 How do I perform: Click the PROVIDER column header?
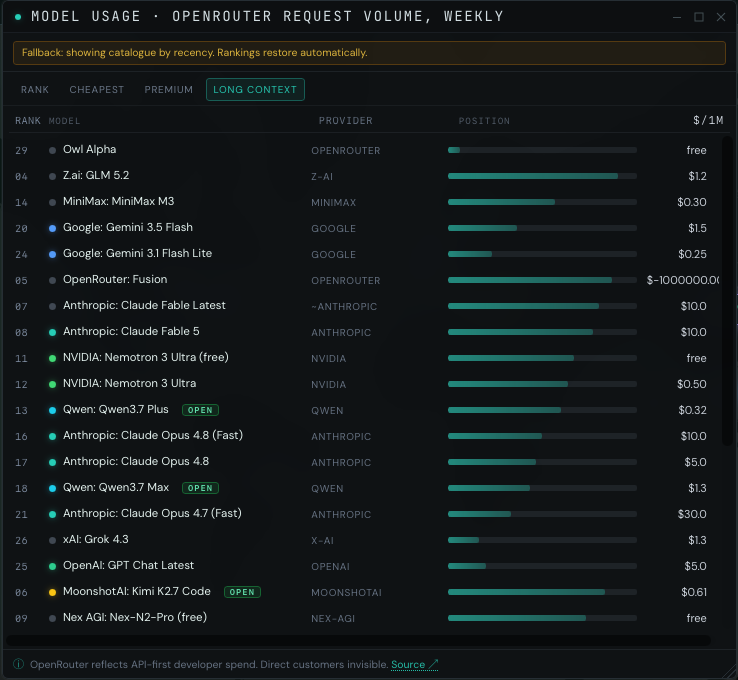(345, 121)
